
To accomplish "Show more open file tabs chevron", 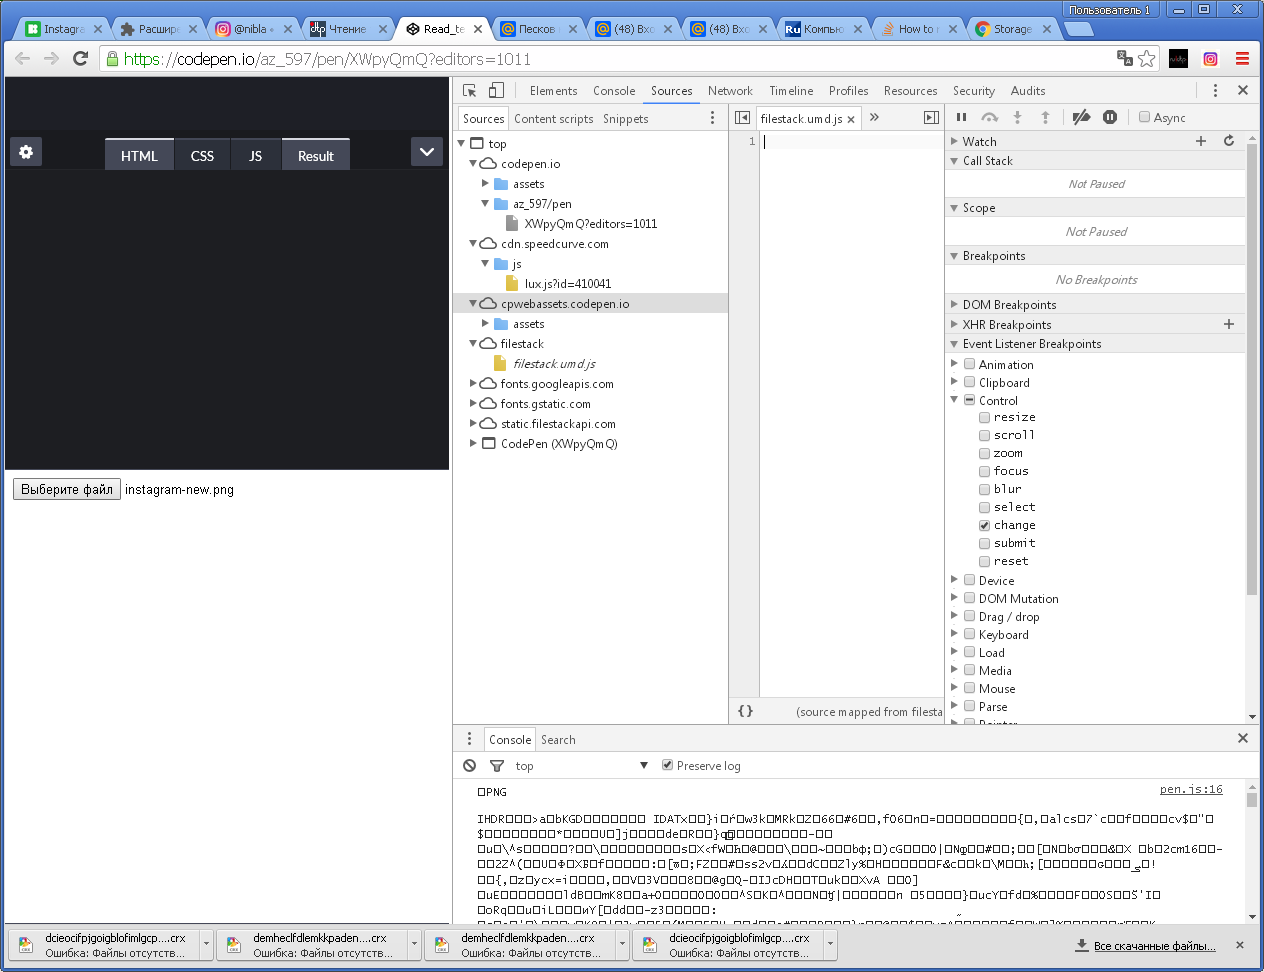I will click(x=875, y=117).
